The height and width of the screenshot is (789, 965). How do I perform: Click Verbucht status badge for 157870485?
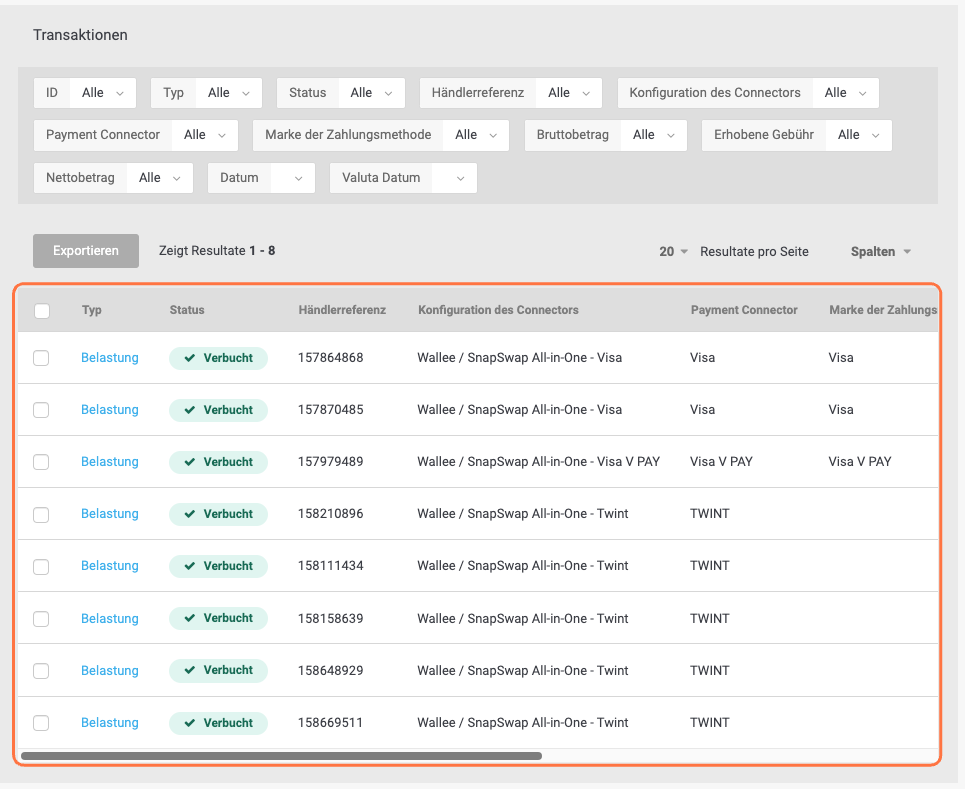[218, 410]
